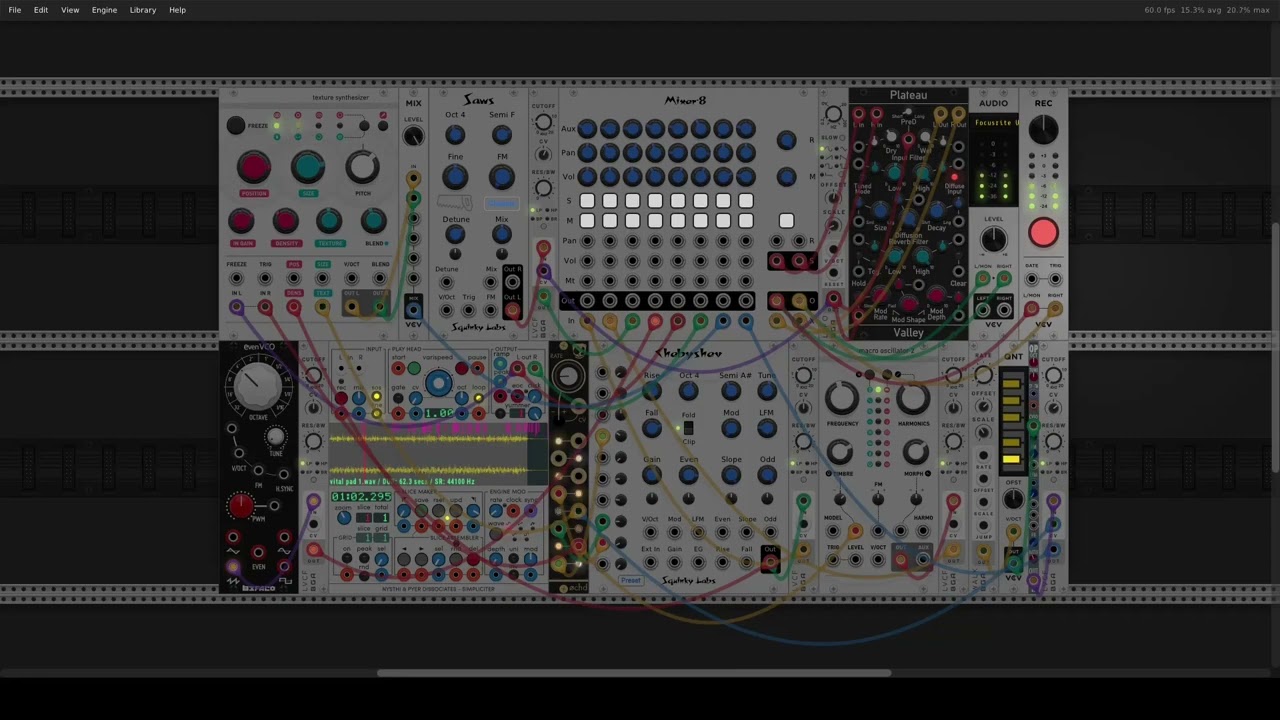Image resolution: width=1280 pixels, height=720 pixels.
Task: Click the CUTOFF knob beside Saws
Action: [x=543, y=123]
